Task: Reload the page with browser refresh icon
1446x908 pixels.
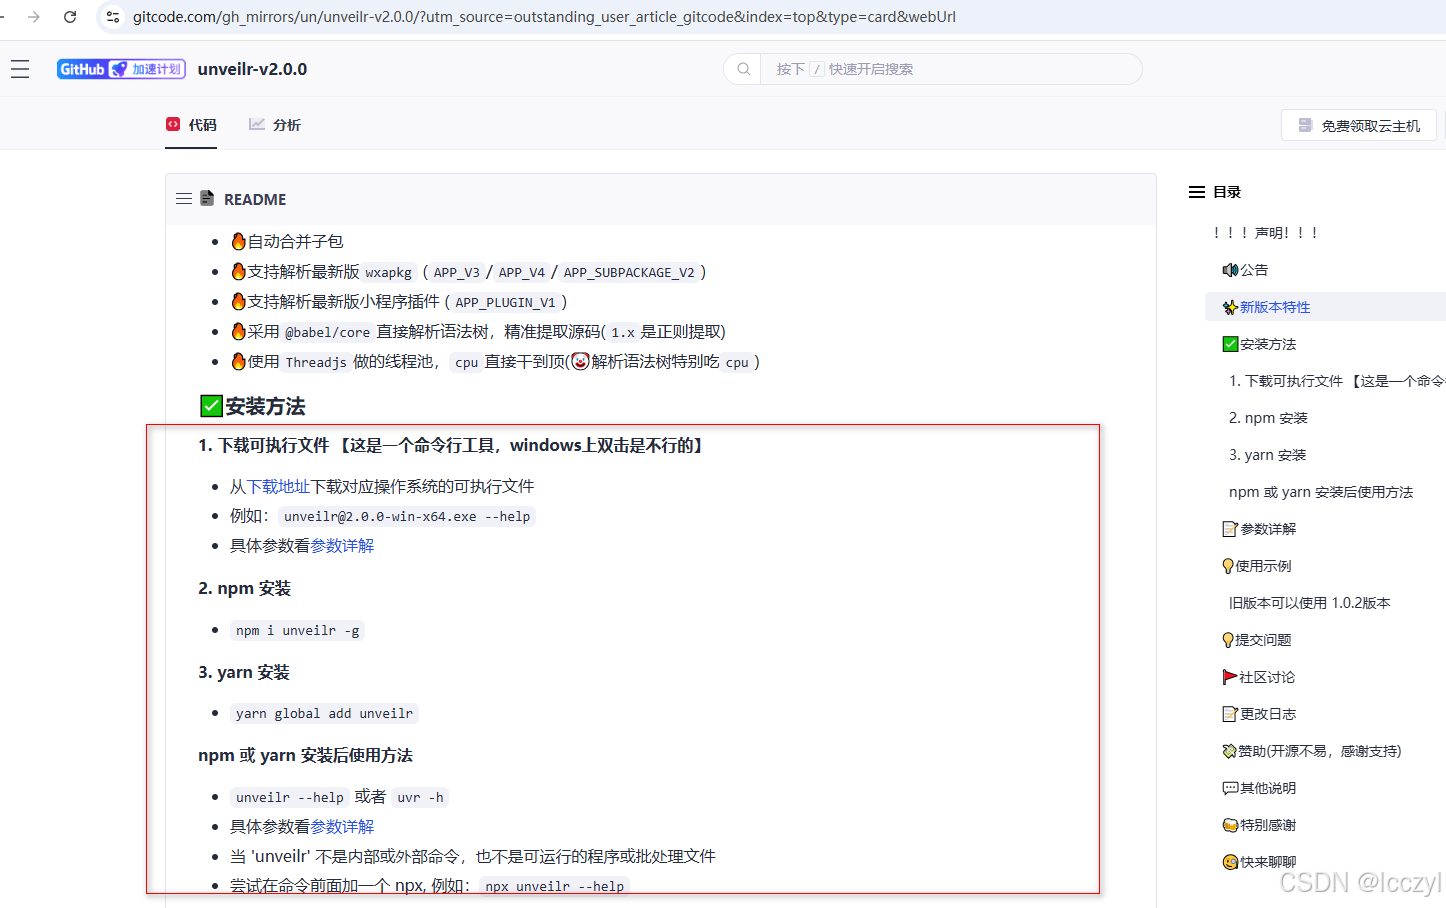Action: (70, 17)
